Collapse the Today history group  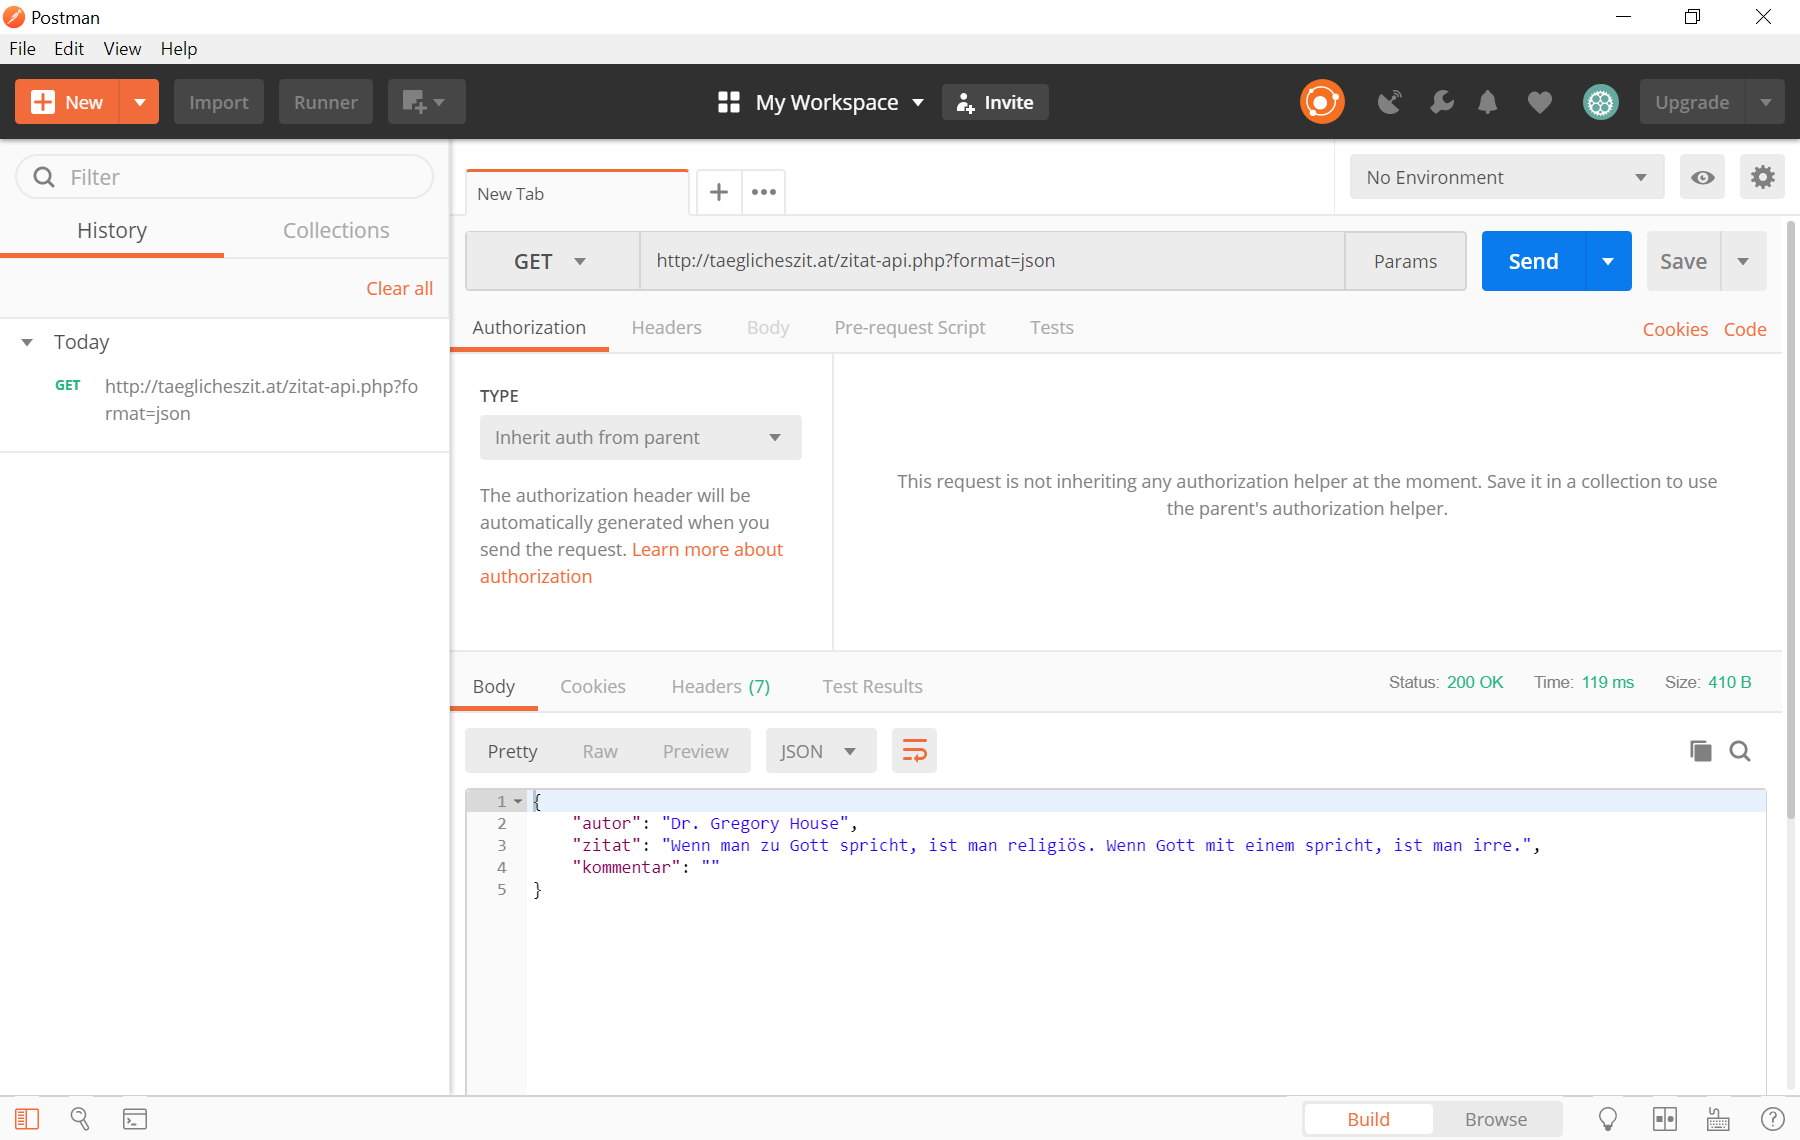click(27, 342)
